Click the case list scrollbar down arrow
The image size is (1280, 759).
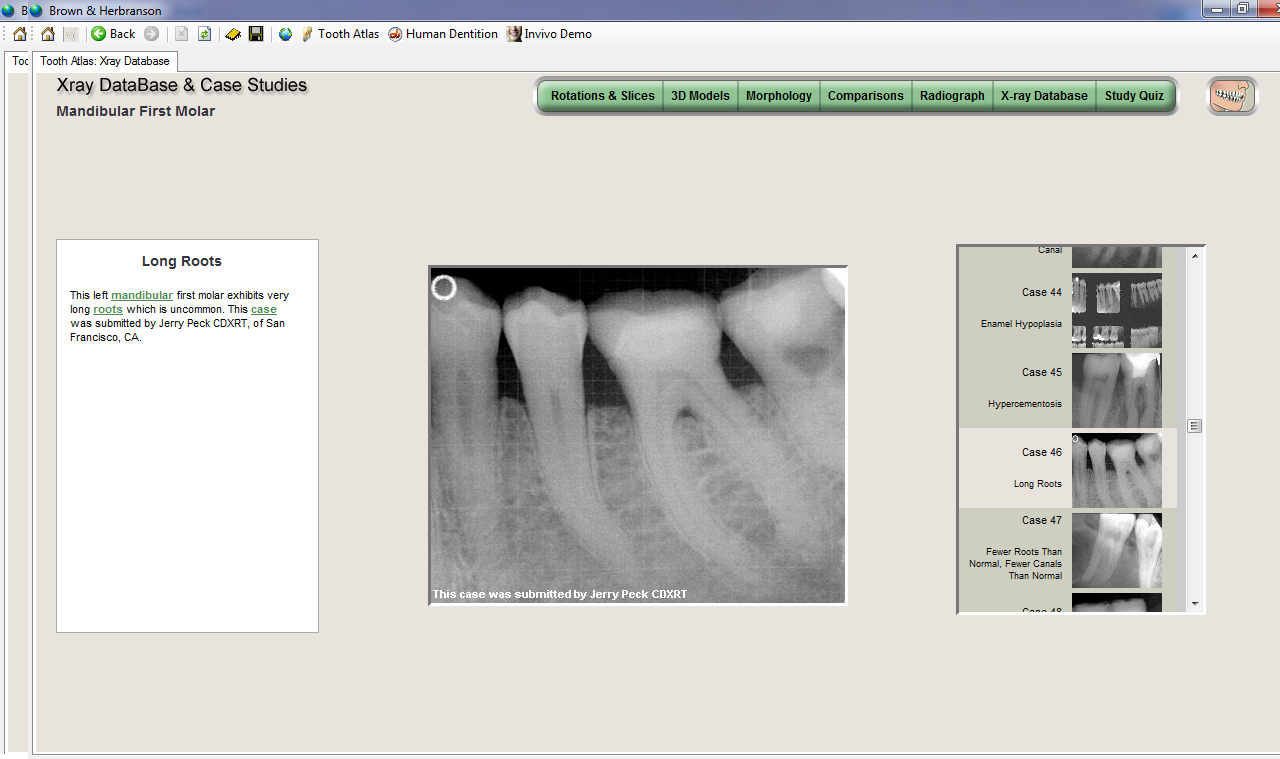[1194, 604]
